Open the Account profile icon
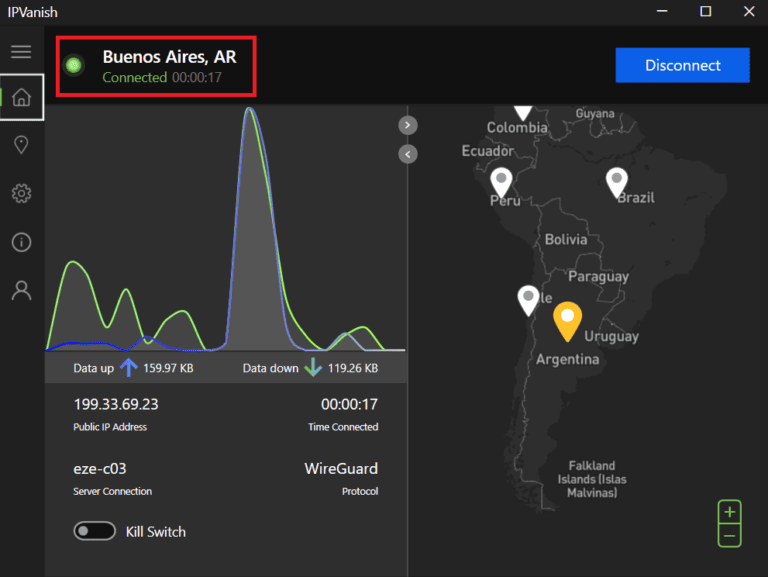This screenshot has width=768, height=577. coord(21,290)
